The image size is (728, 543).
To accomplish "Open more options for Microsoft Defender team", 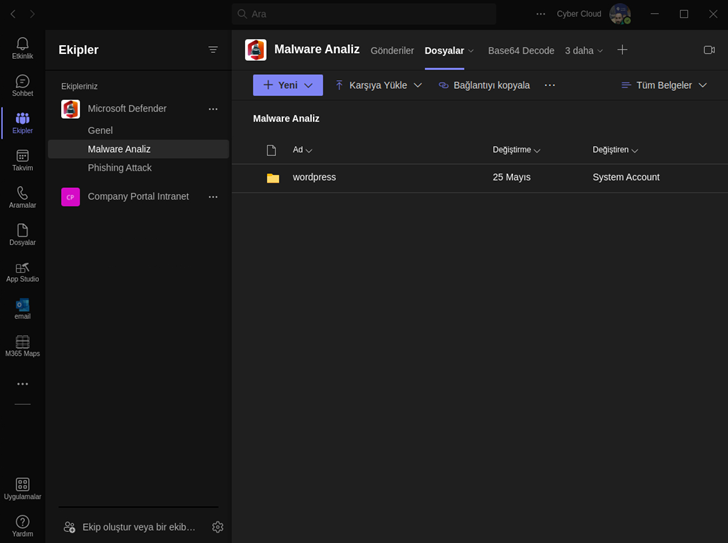I will (x=213, y=109).
